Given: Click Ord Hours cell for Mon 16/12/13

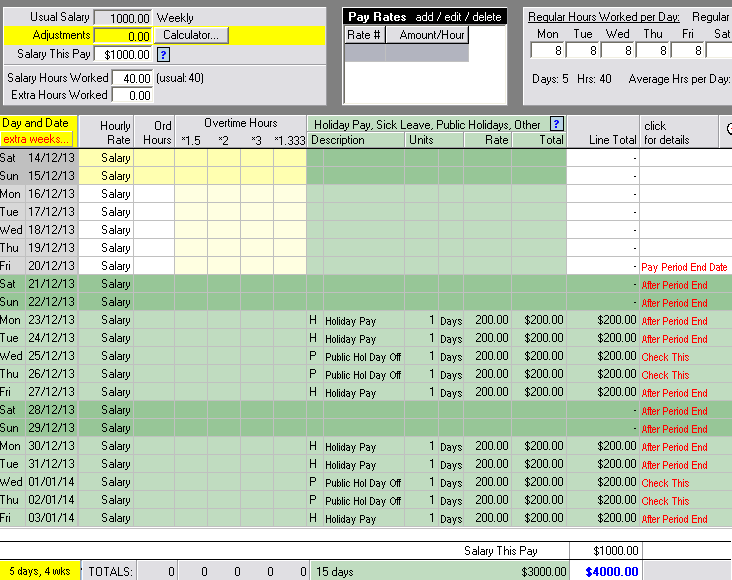Looking at the screenshot, I should [x=154, y=194].
